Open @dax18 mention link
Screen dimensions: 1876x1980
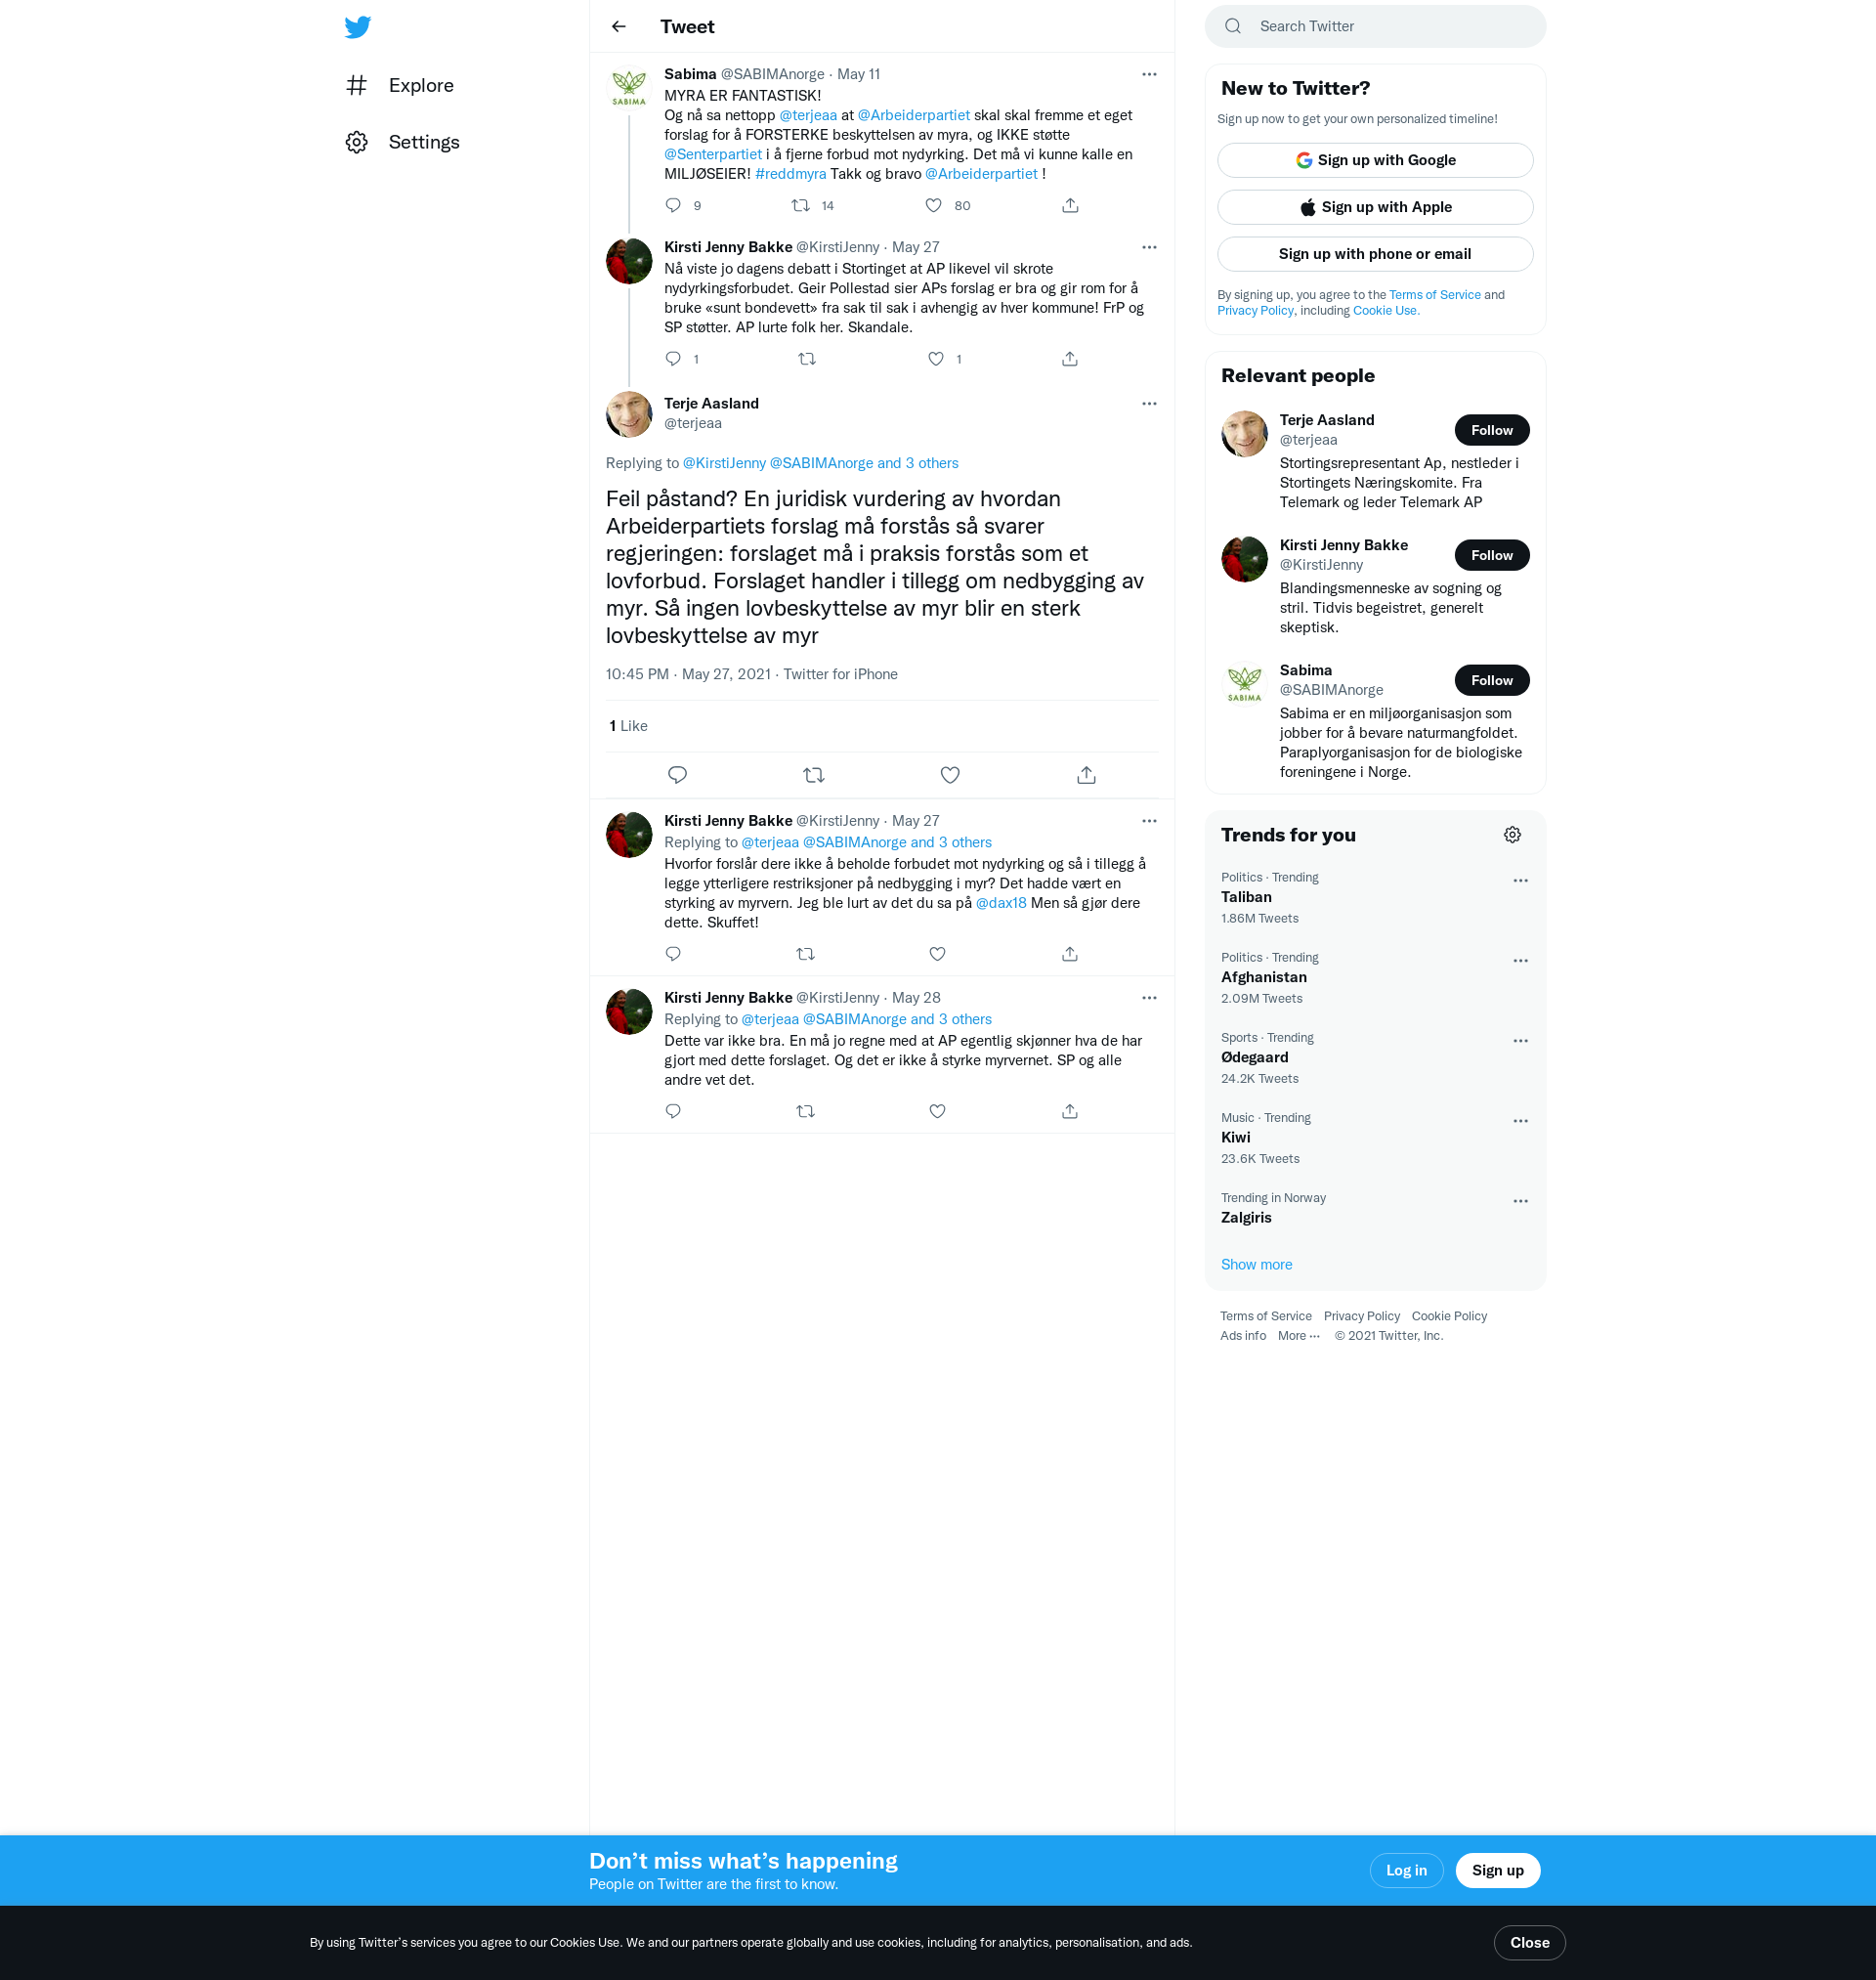[1001, 903]
